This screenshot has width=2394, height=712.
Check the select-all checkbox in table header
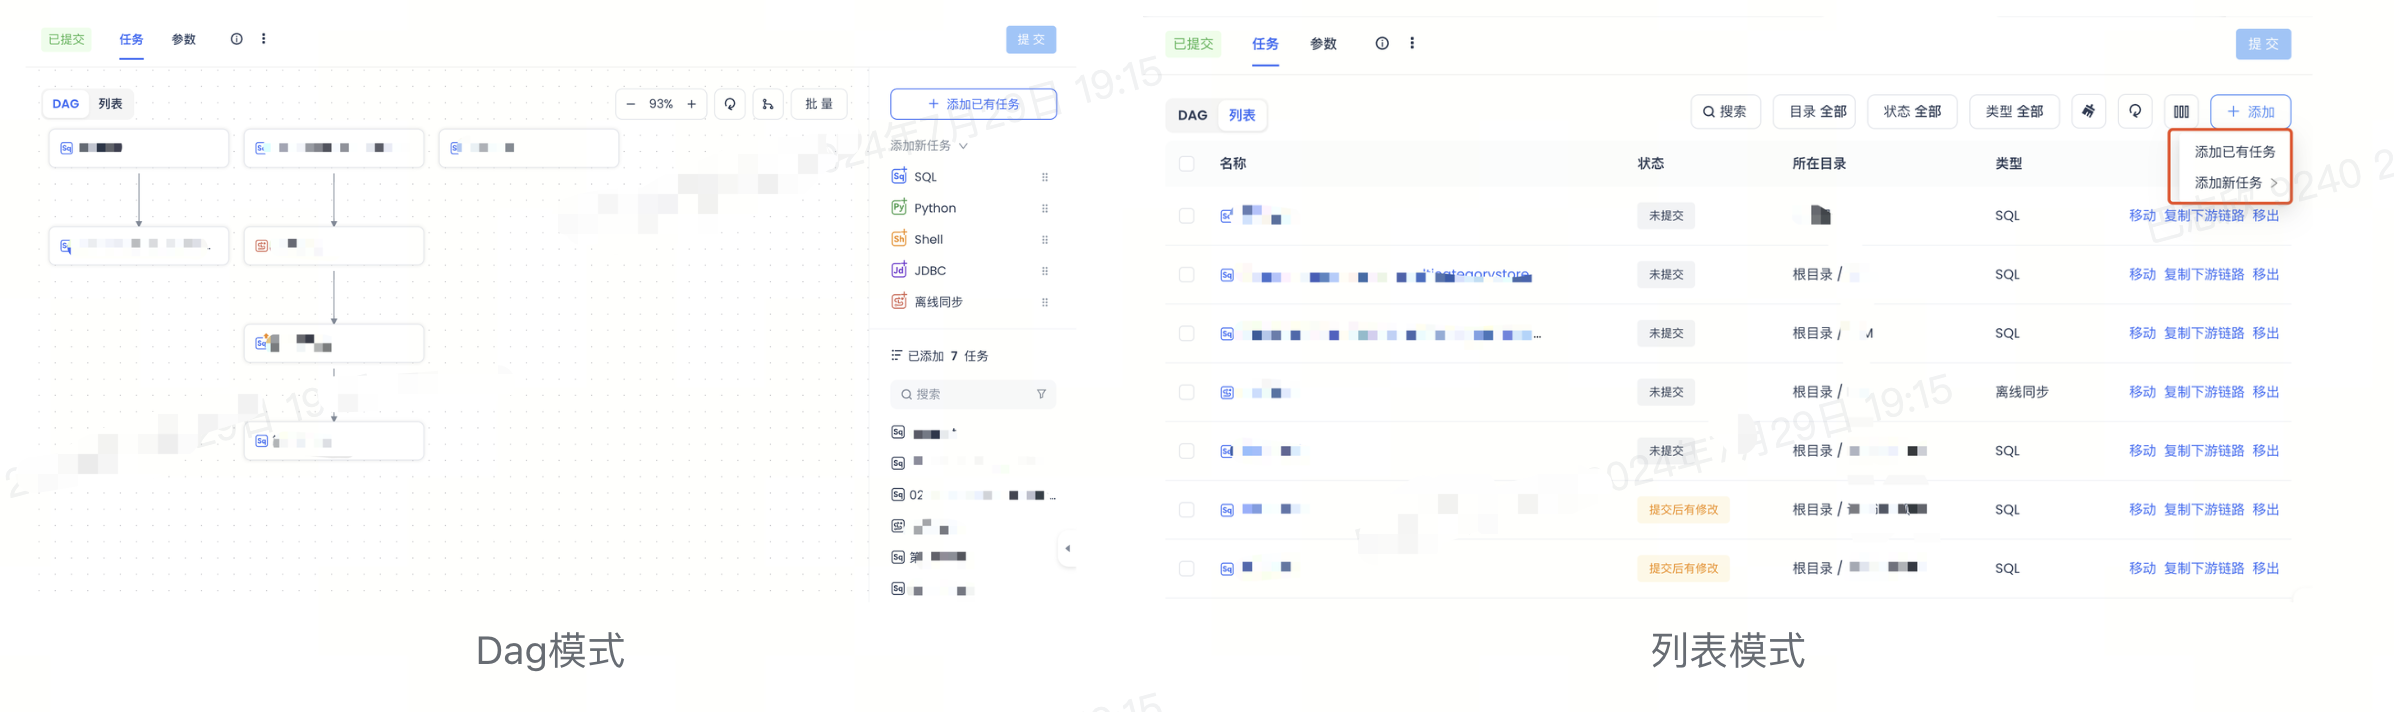point(1186,164)
